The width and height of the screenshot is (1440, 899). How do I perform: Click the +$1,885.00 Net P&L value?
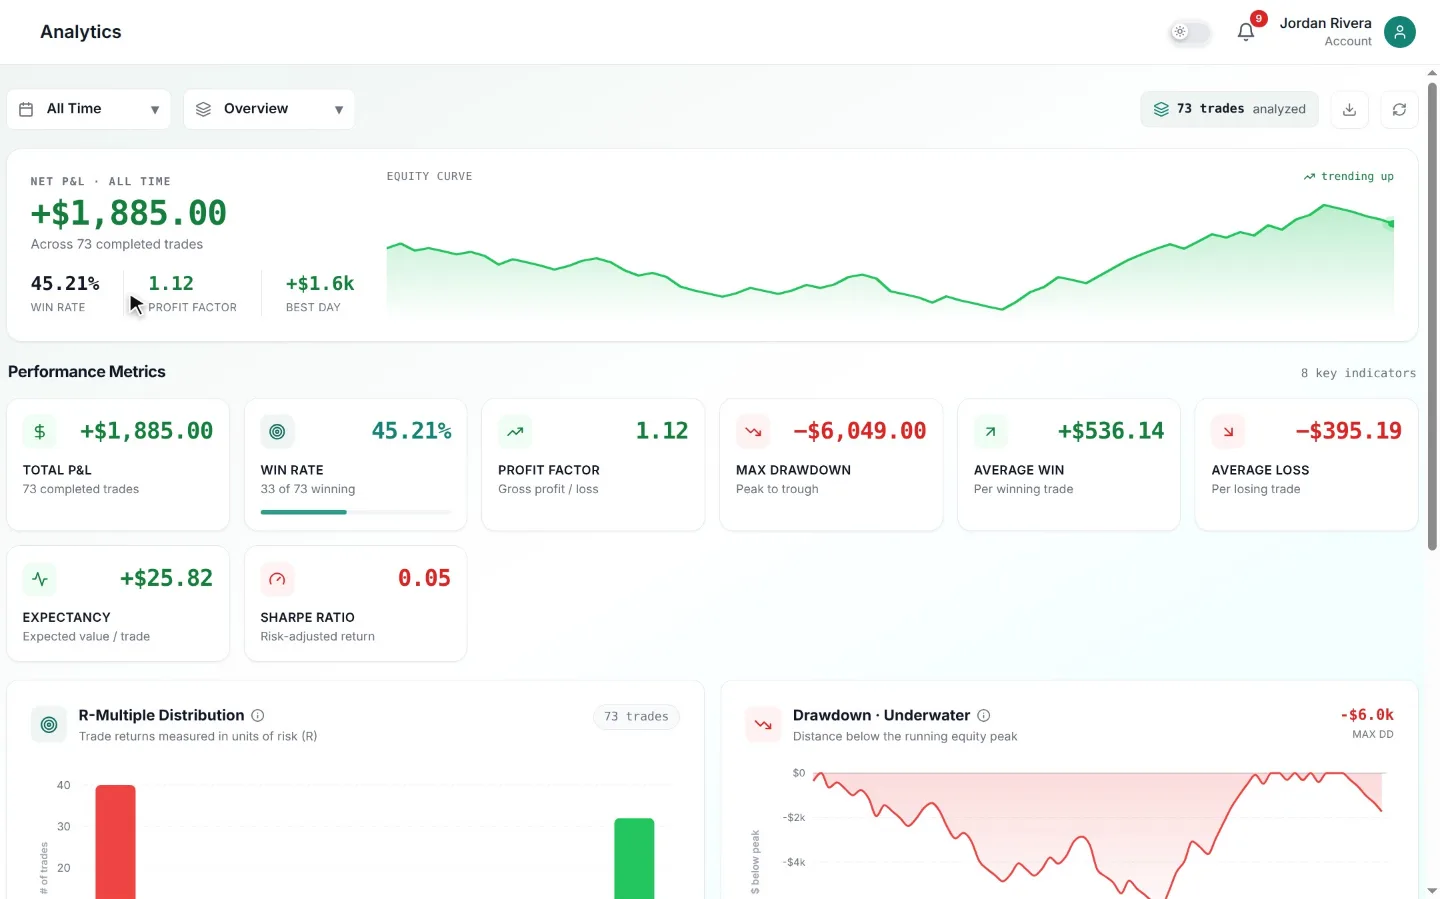129,213
